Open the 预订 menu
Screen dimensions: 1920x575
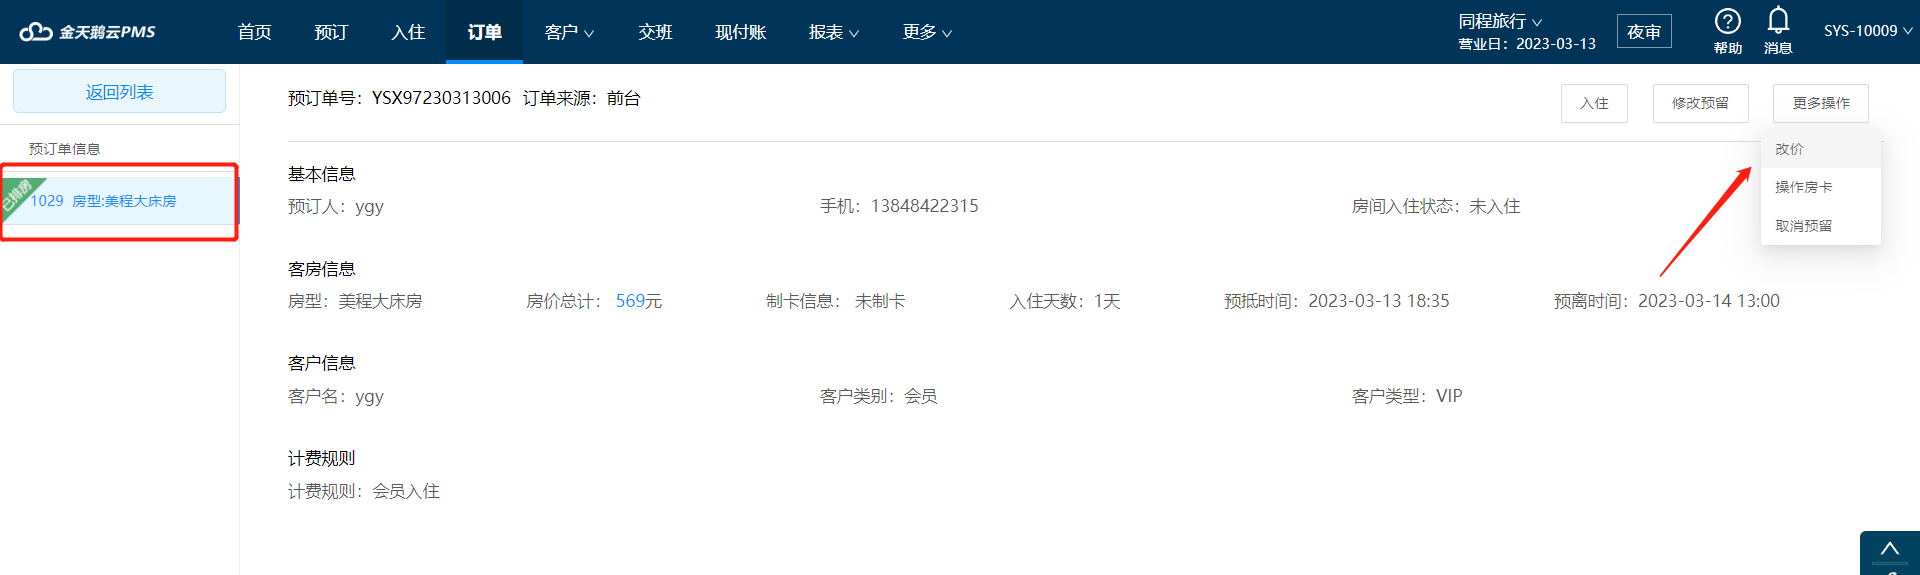[331, 32]
